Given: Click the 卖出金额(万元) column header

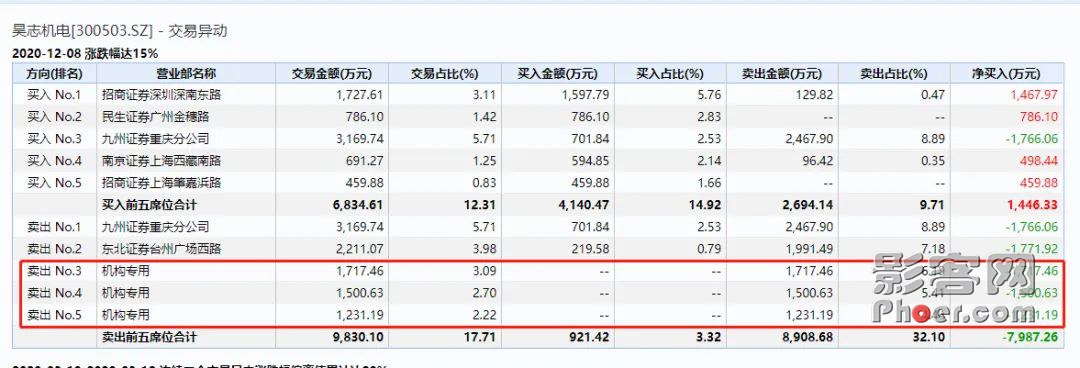Looking at the screenshot, I should tap(782, 74).
